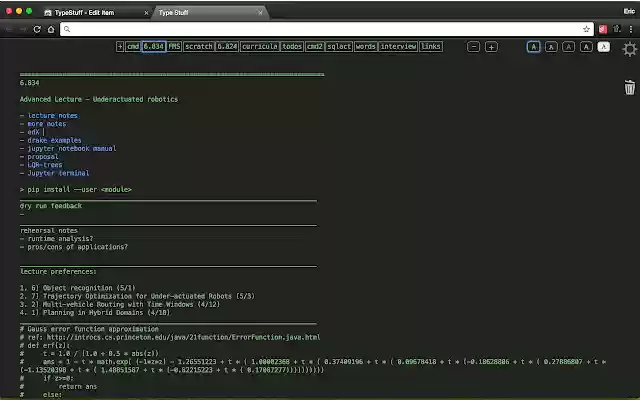Open the cmd2 note tab

click(x=315, y=47)
